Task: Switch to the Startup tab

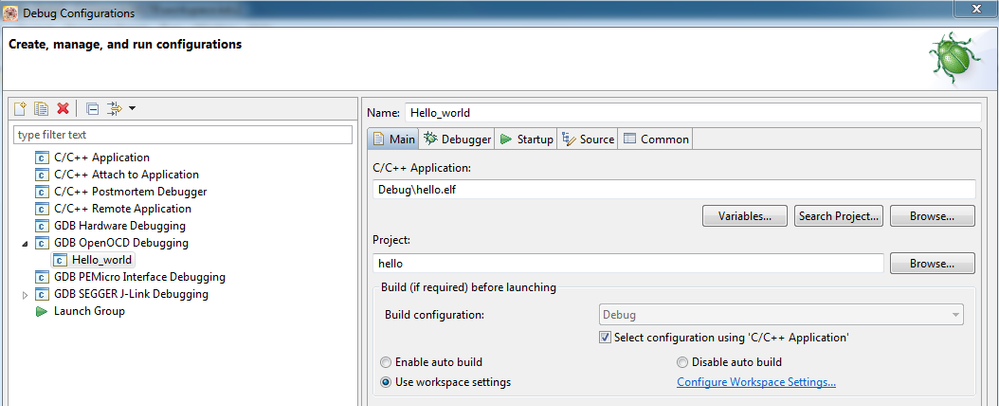Action: point(526,139)
